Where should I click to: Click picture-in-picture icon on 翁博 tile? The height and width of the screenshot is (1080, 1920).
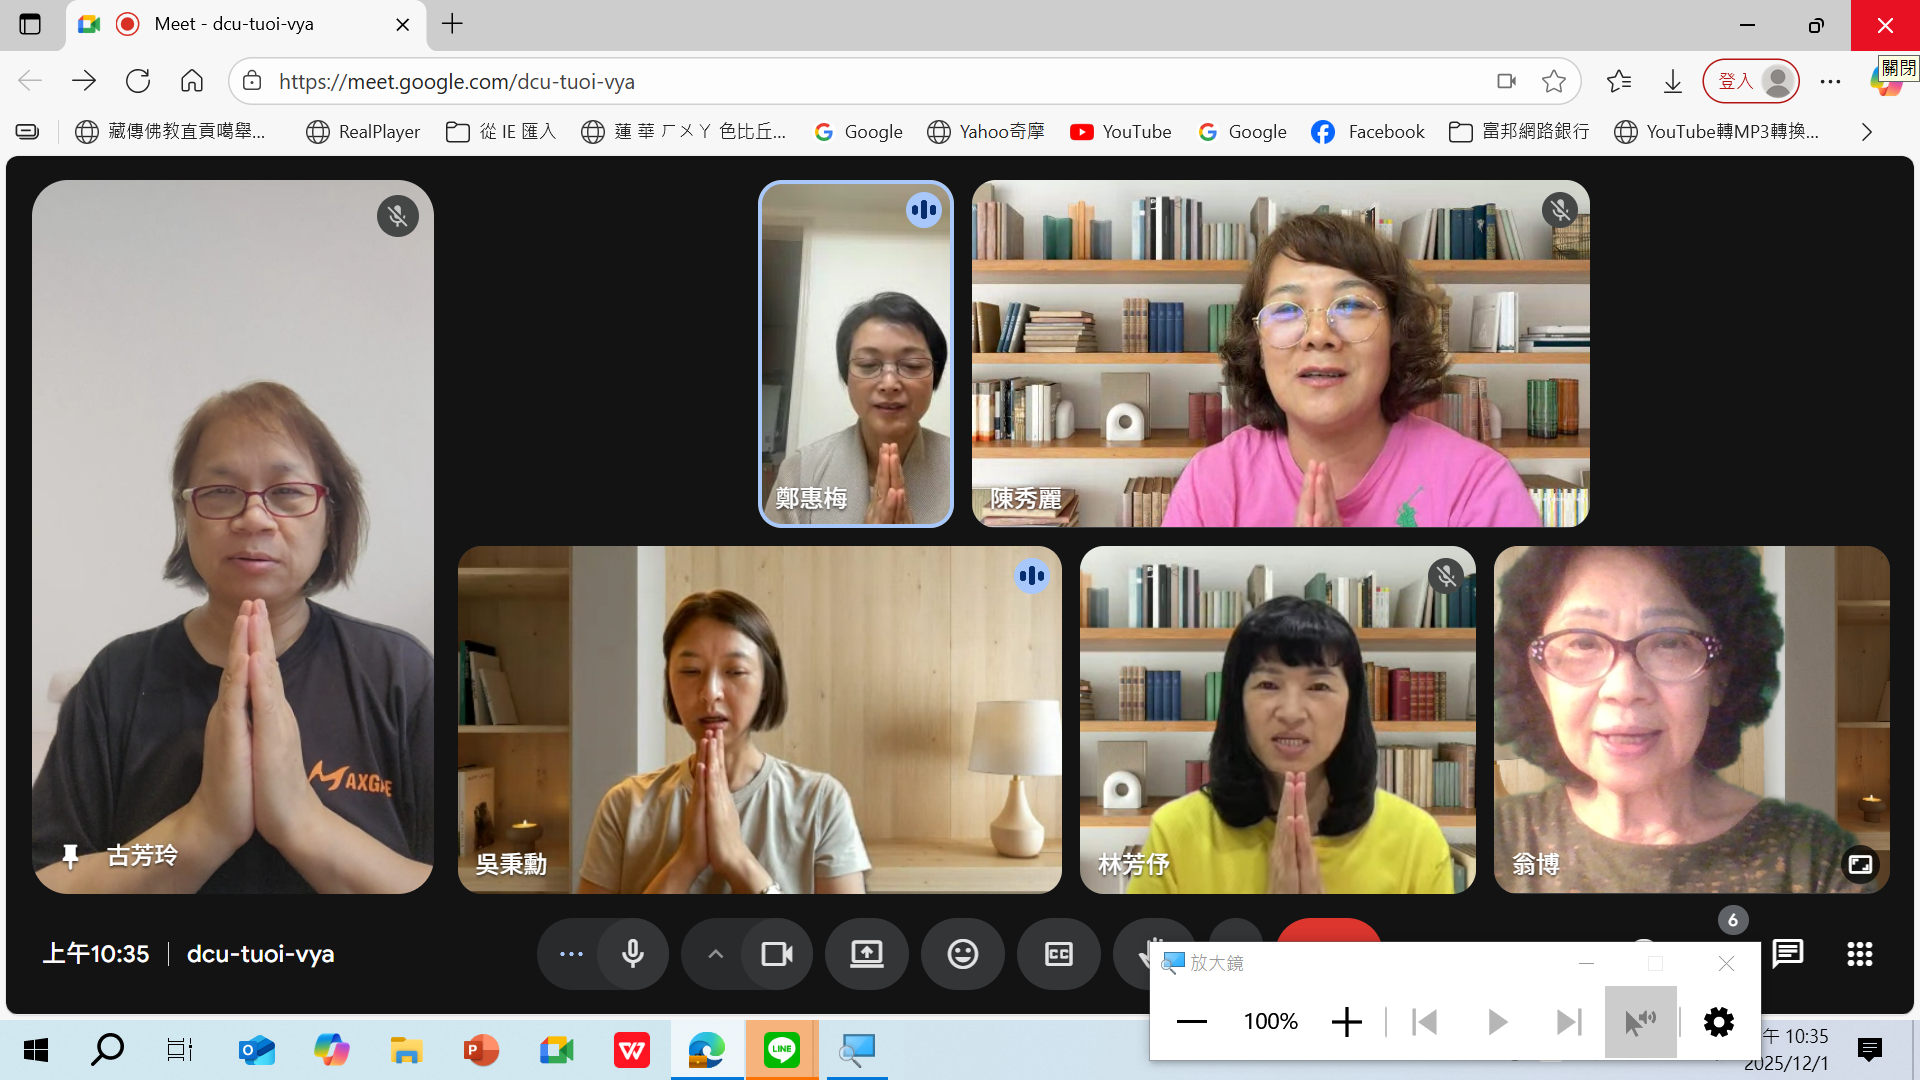tap(1860, 864)
